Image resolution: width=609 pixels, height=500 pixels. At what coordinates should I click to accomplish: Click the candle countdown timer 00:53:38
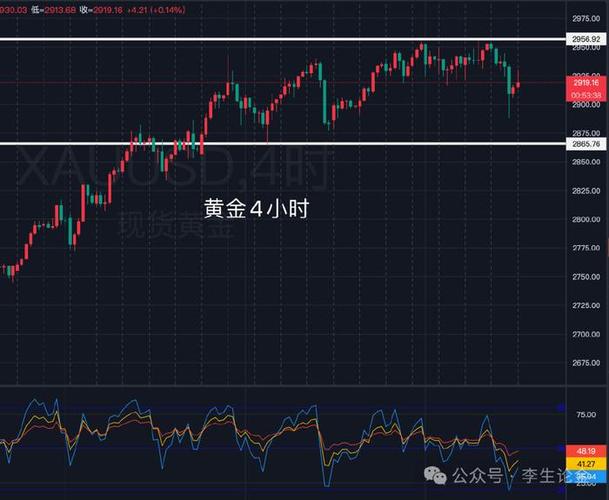[x=586, y=95]
